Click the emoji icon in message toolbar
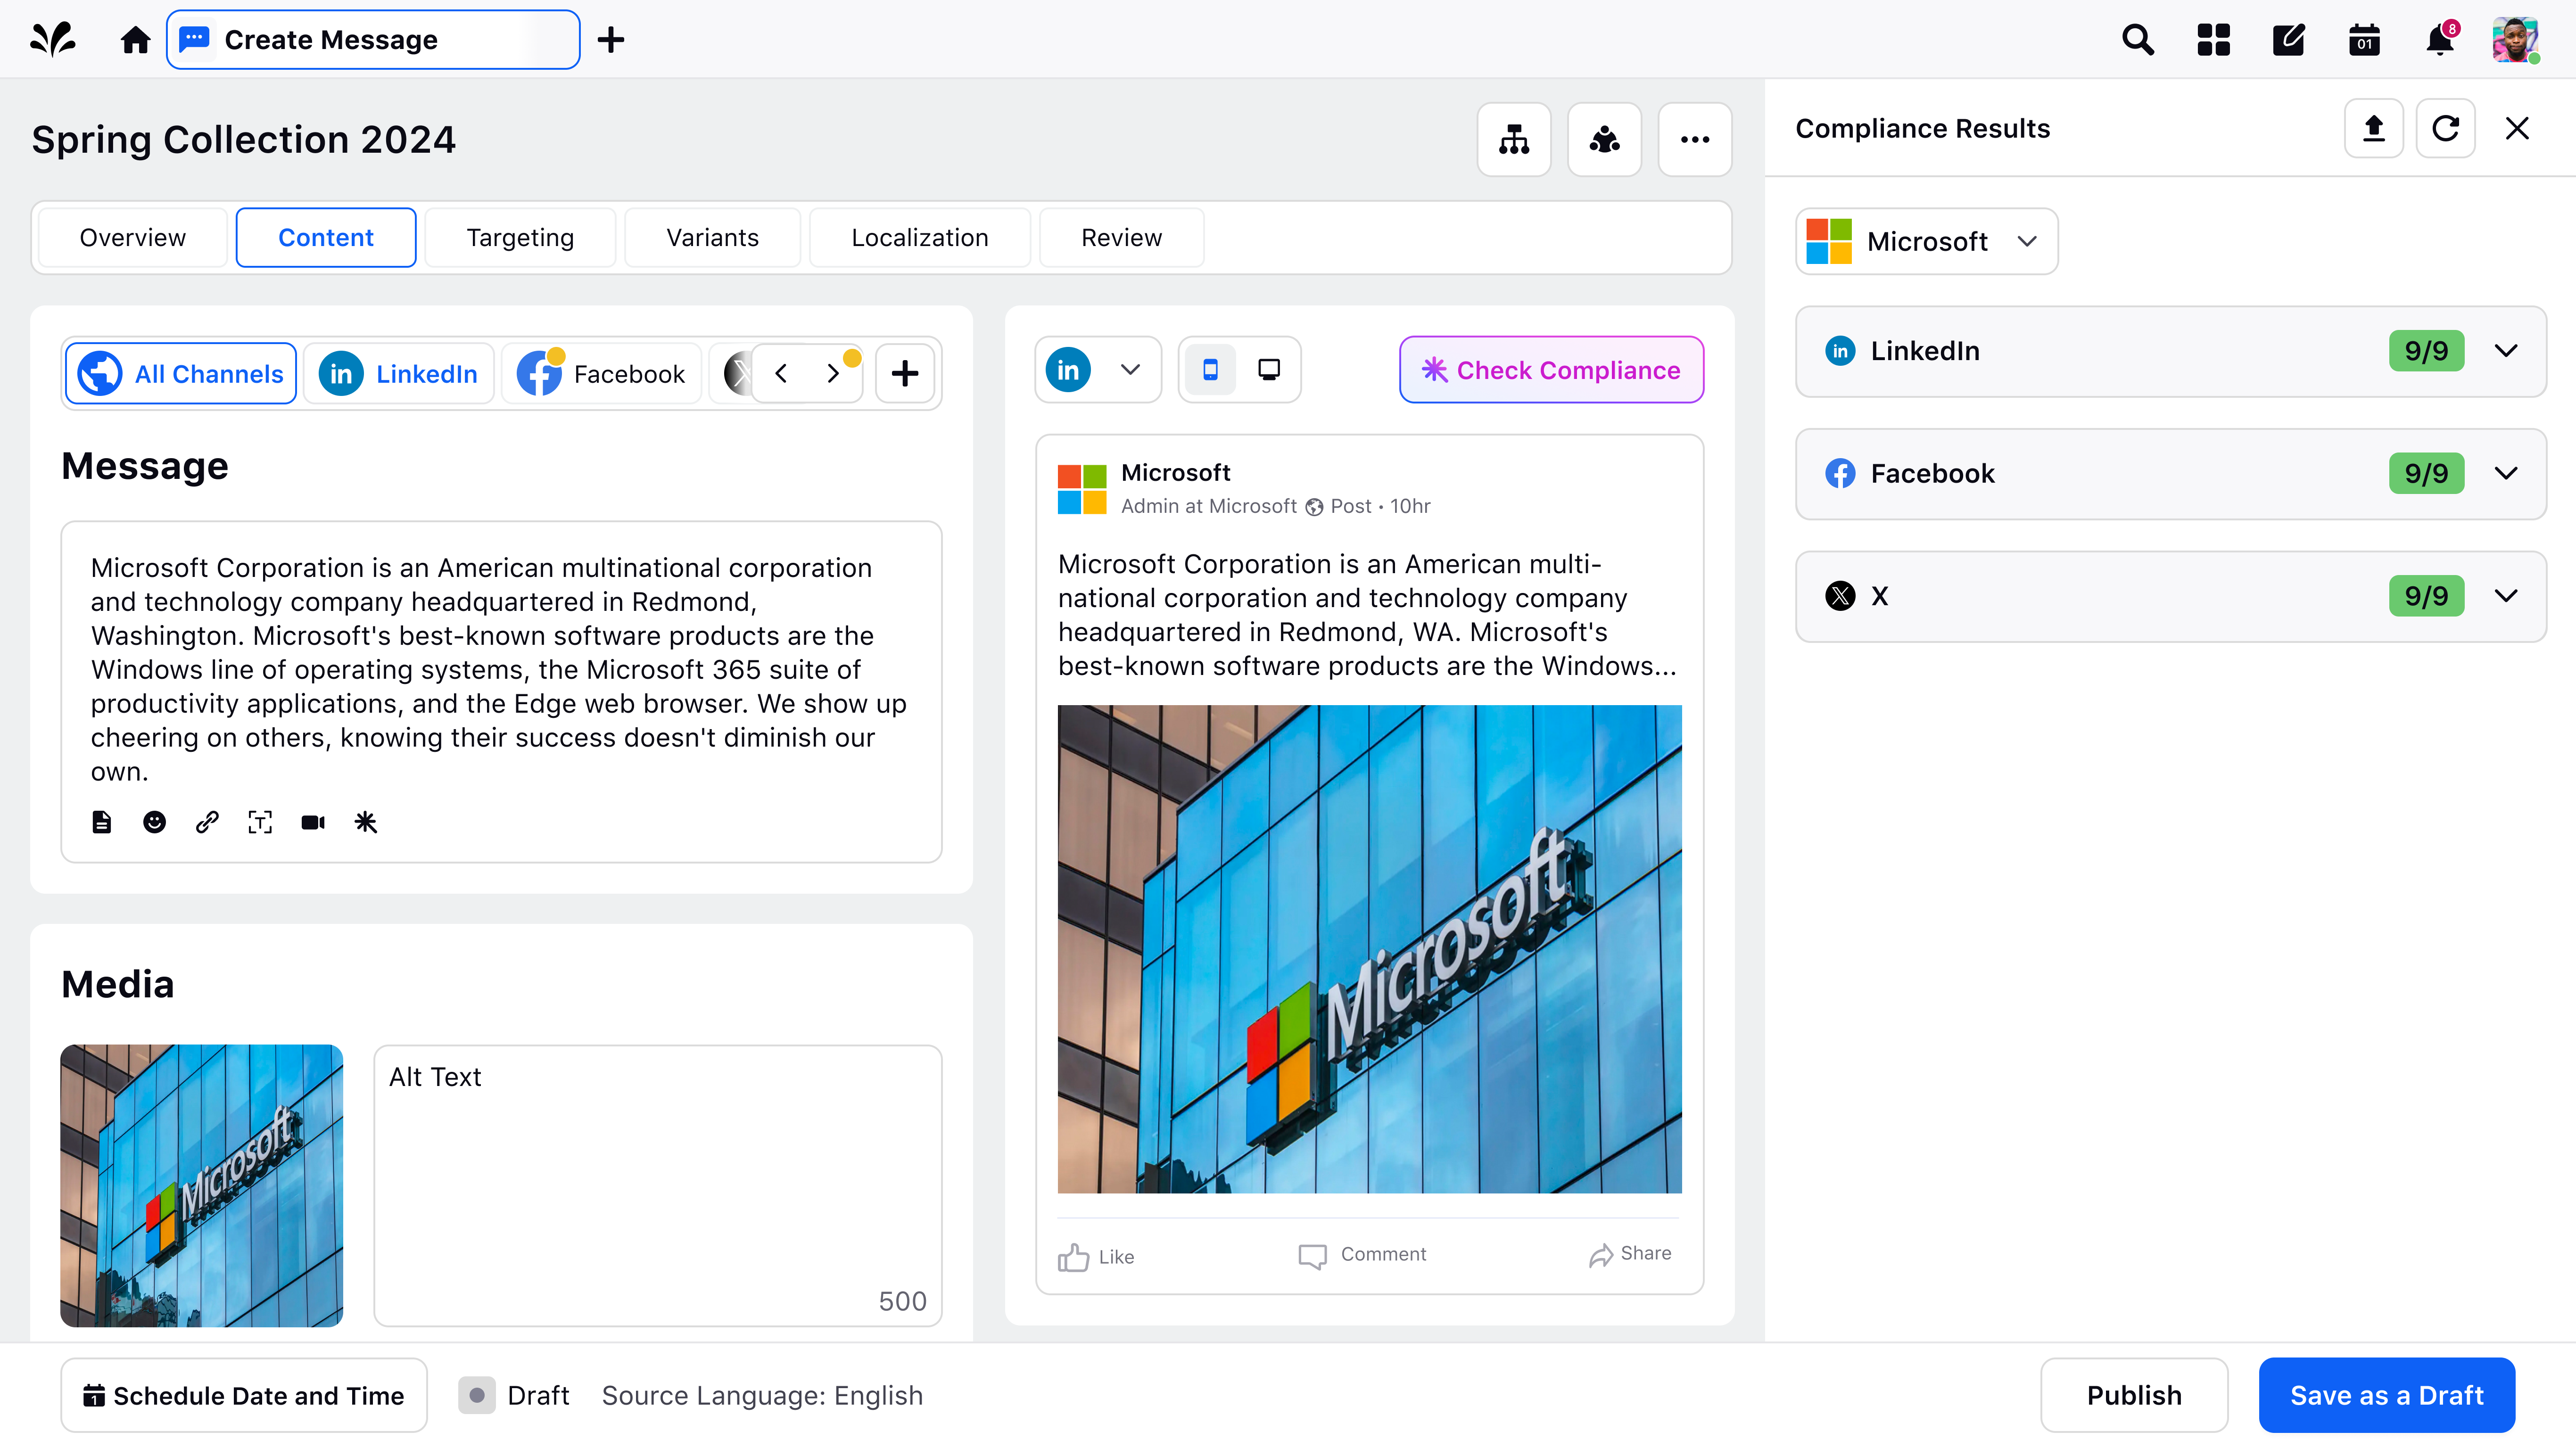The image size is (2576, 1448). point(154,822)
